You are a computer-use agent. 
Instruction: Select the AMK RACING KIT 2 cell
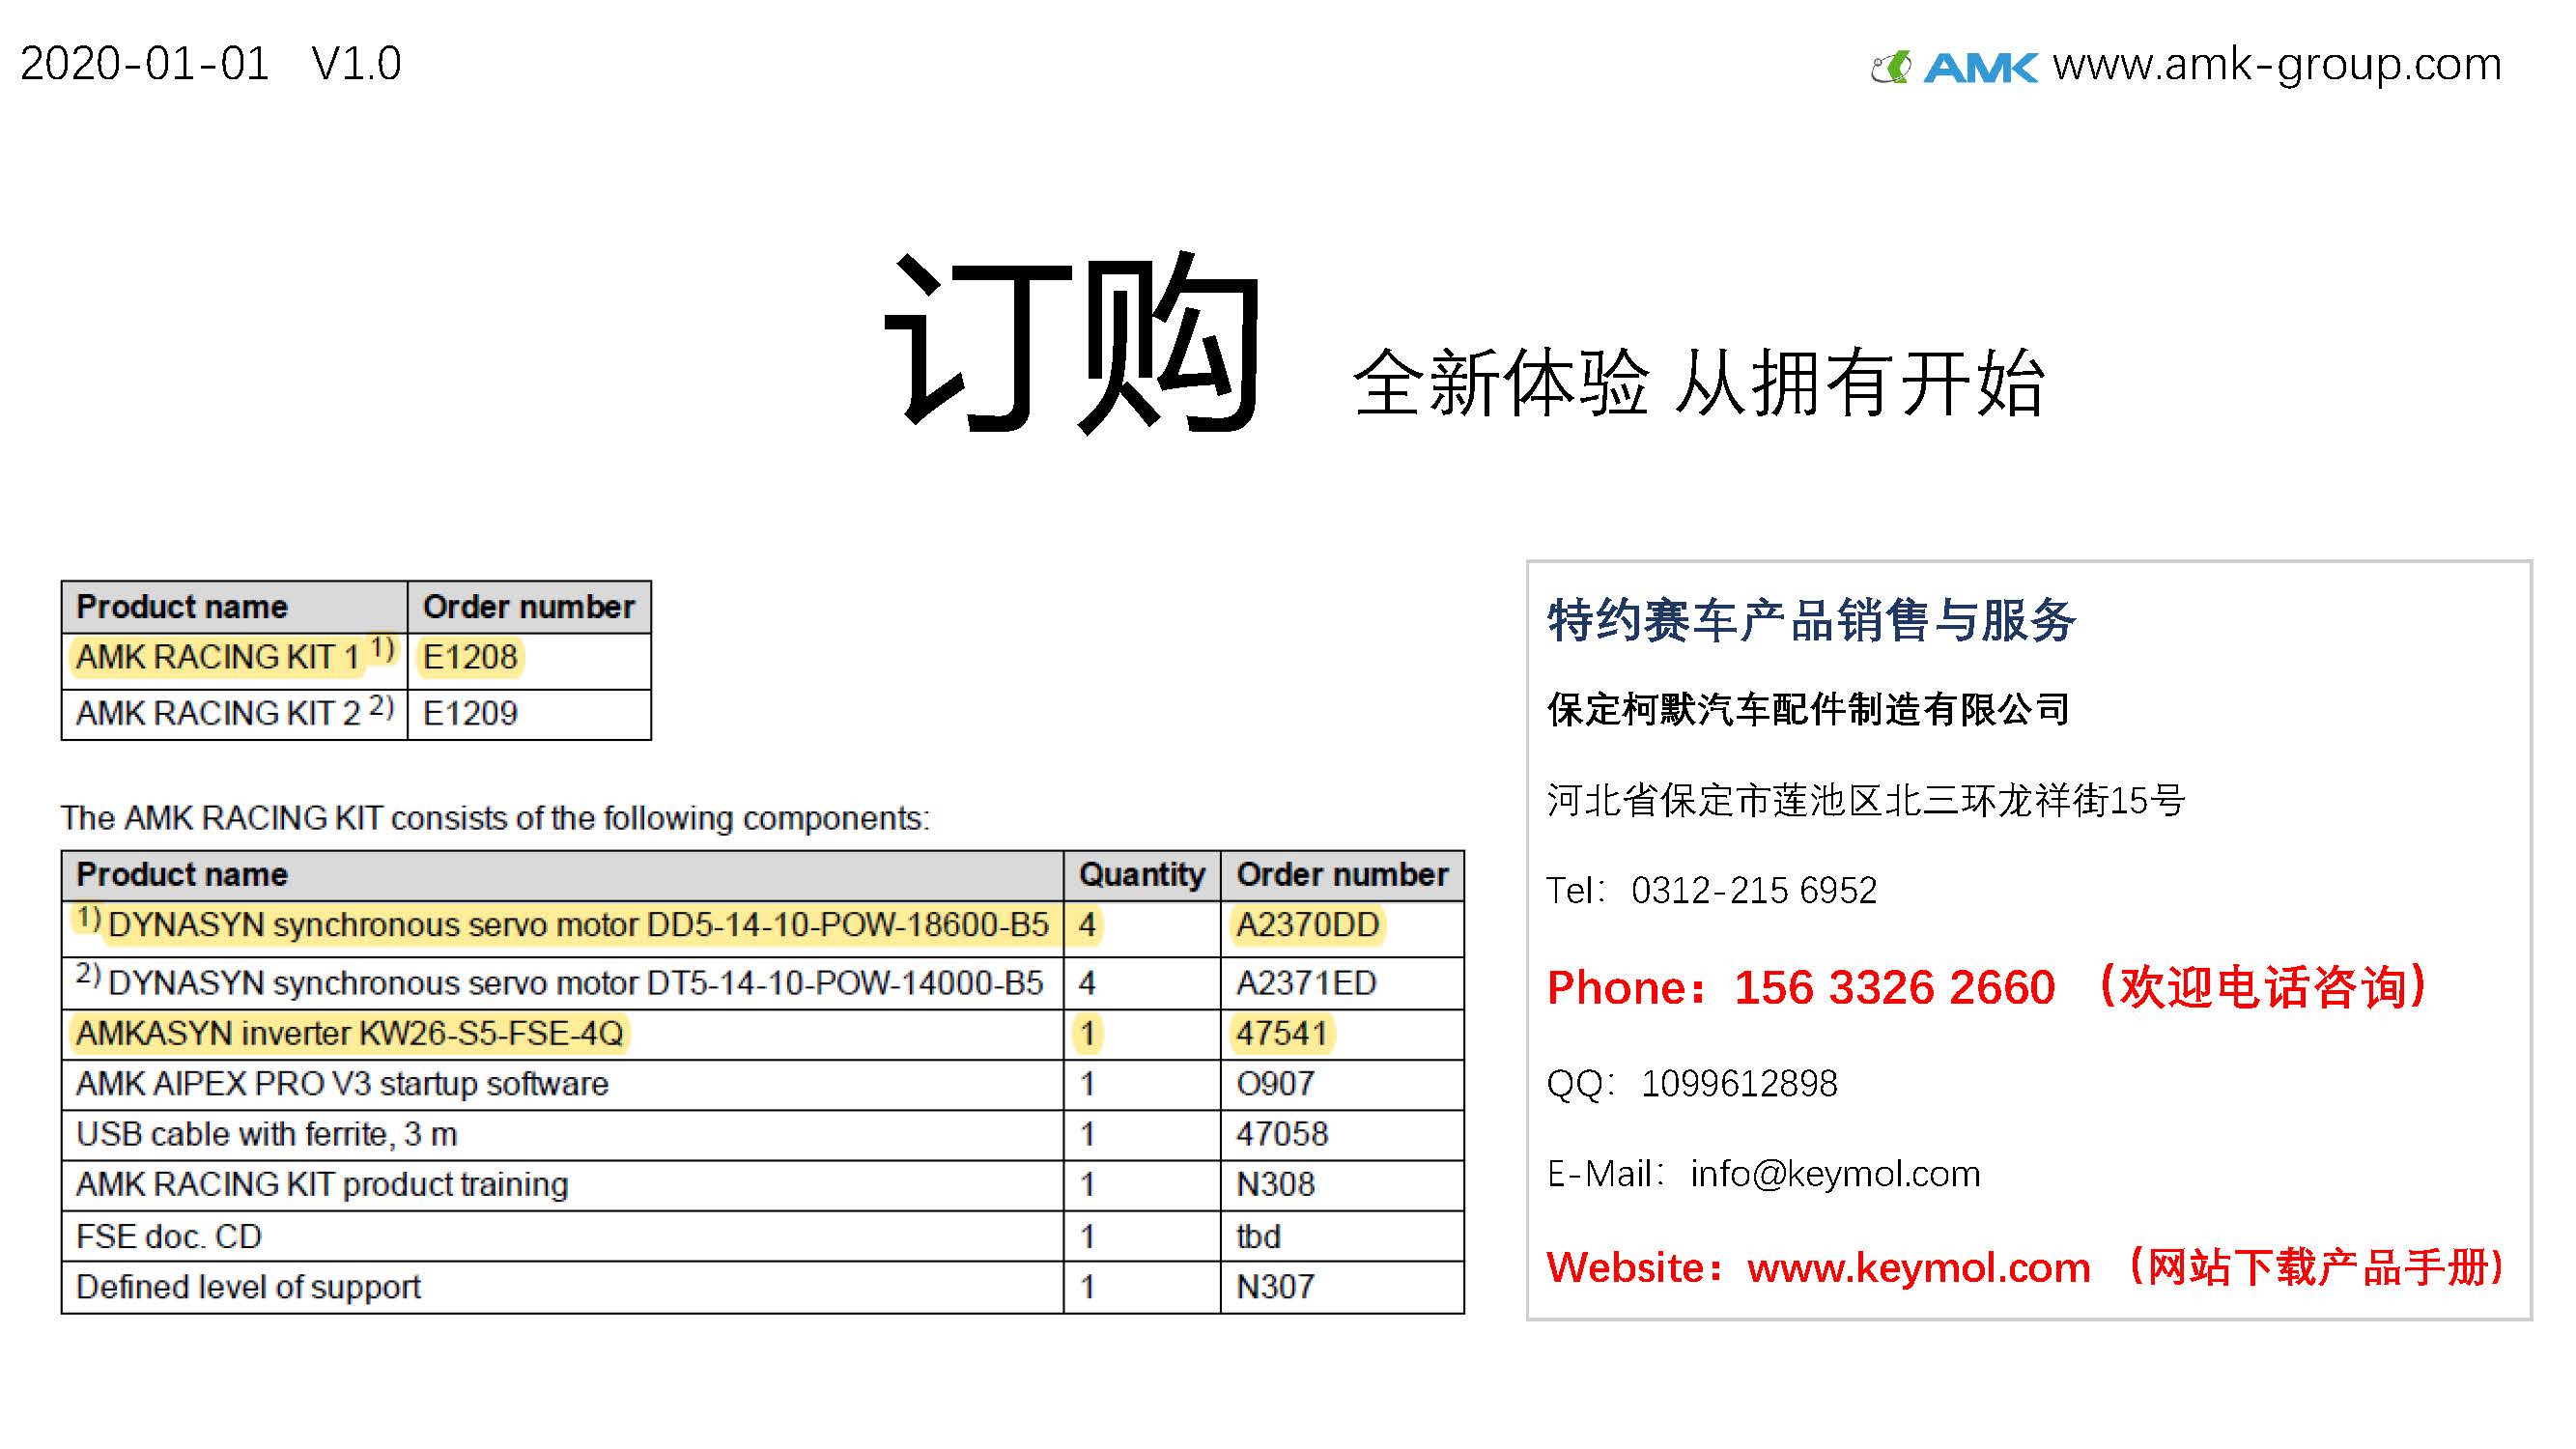pos(235,713)
